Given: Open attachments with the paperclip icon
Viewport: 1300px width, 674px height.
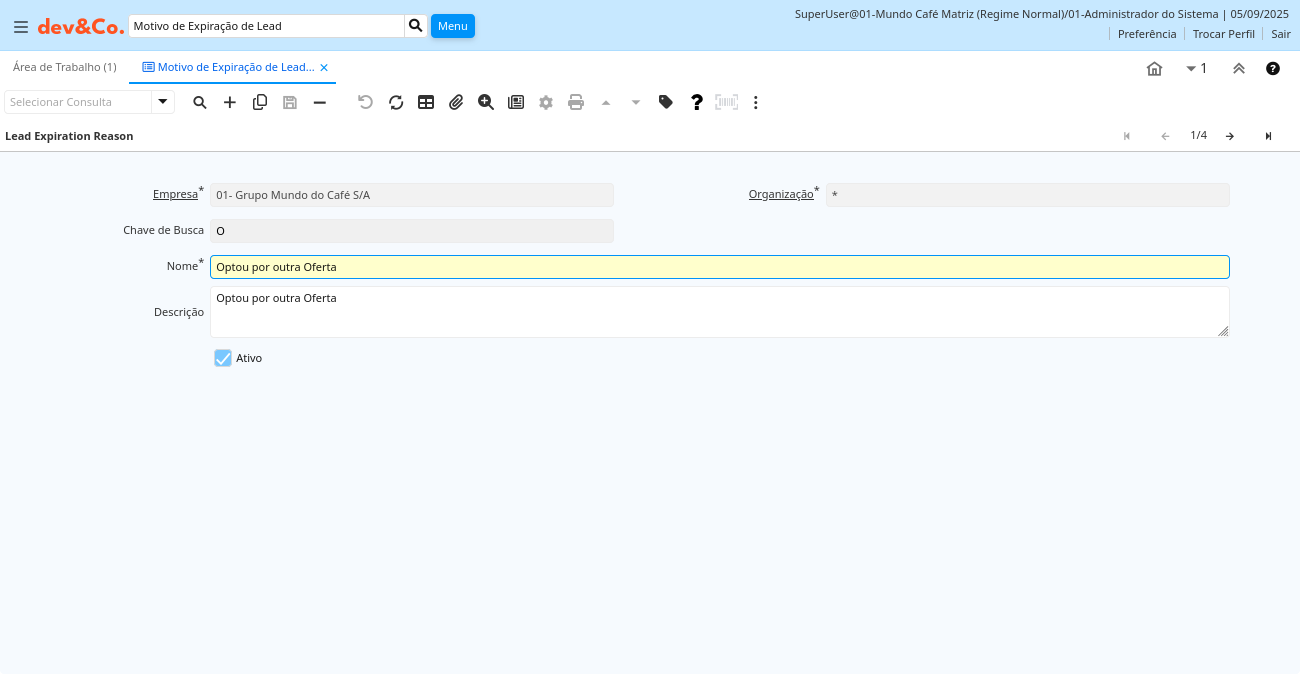Looking at the screenshot, I should pyautogui.click(x=456, y=102).
